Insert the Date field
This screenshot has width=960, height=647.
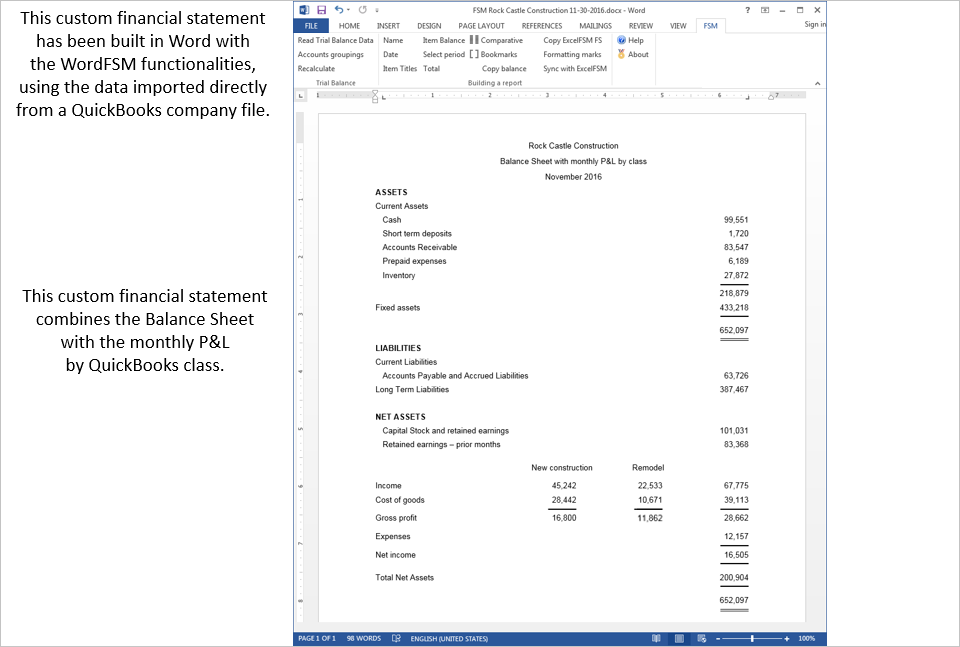(x=391, y=54)
